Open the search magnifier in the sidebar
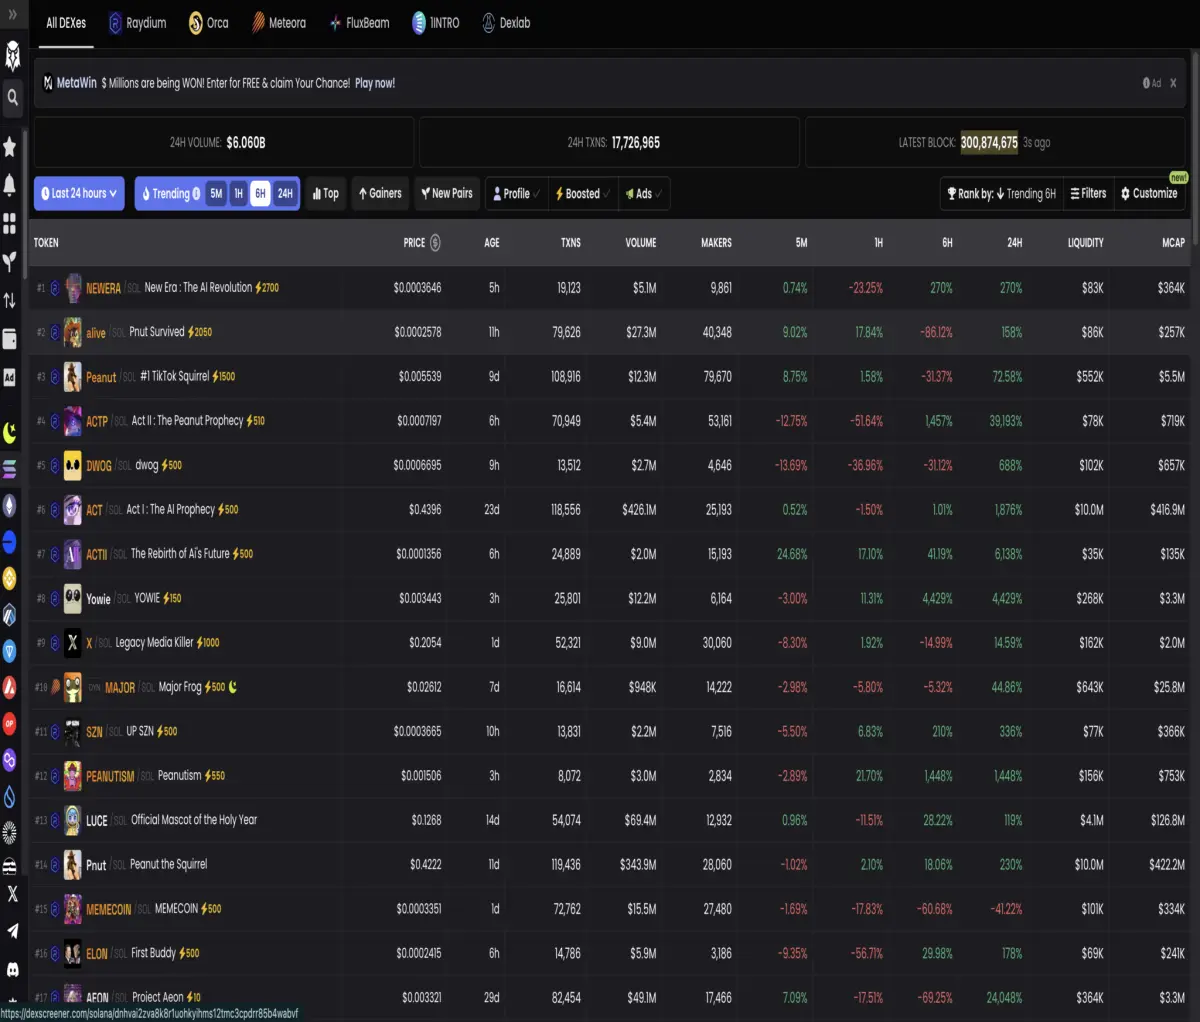Image resolution: width=1200 pixels, height=1022 pixels. click(x=12, y=97)
